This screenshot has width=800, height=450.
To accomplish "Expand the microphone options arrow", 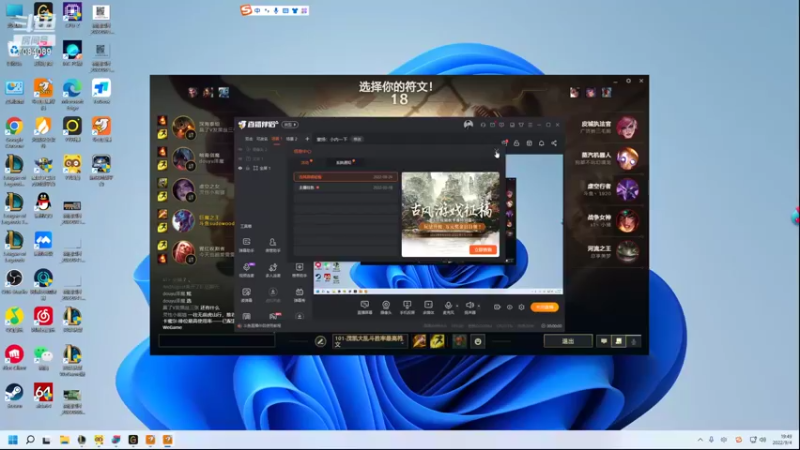I will [x=457, y=306].
